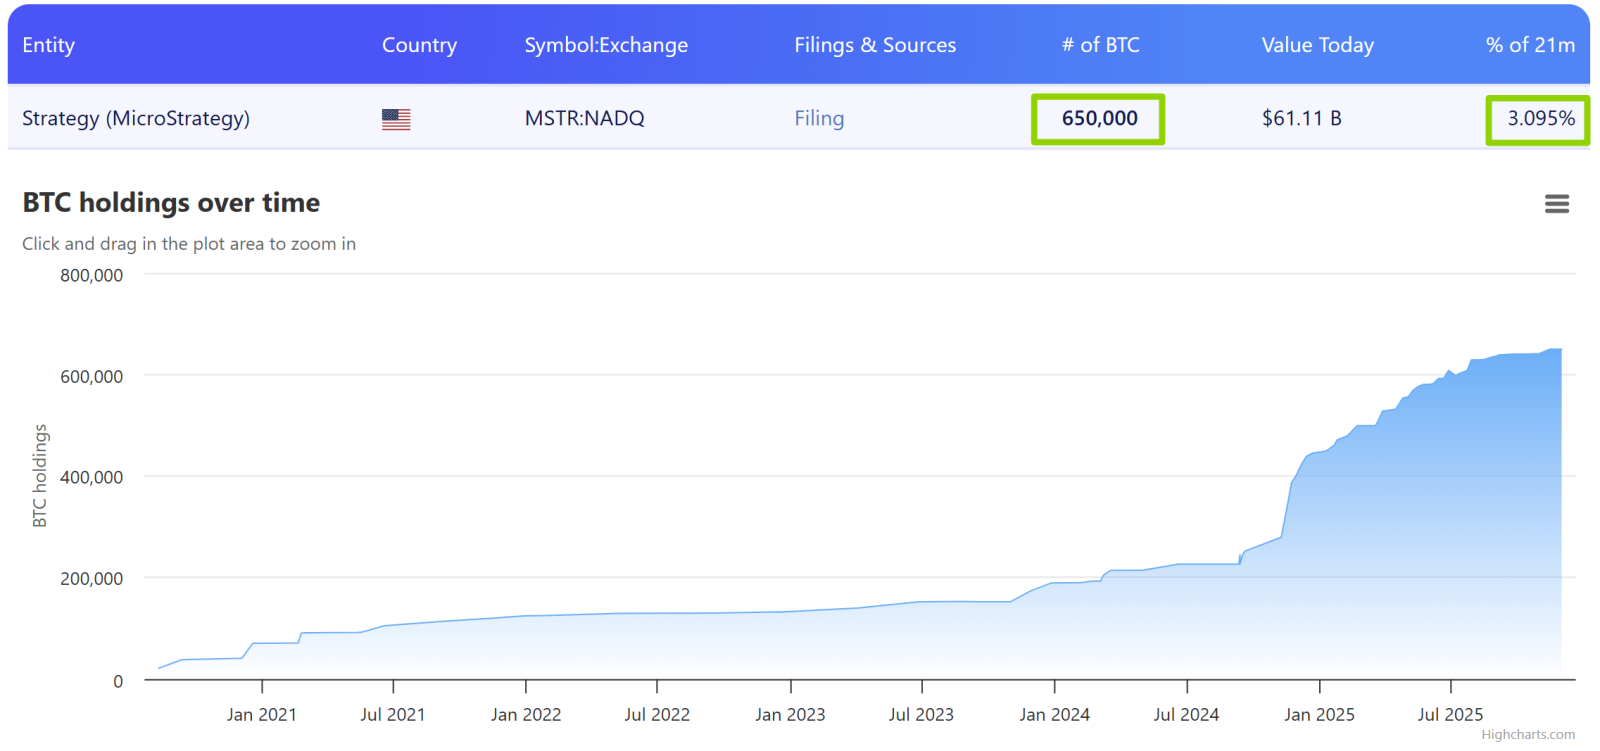The height and width of the screenshot is (751, 1600).
Task: Click the highlighted 3.095% value
Action: [x=1540, y=119]
